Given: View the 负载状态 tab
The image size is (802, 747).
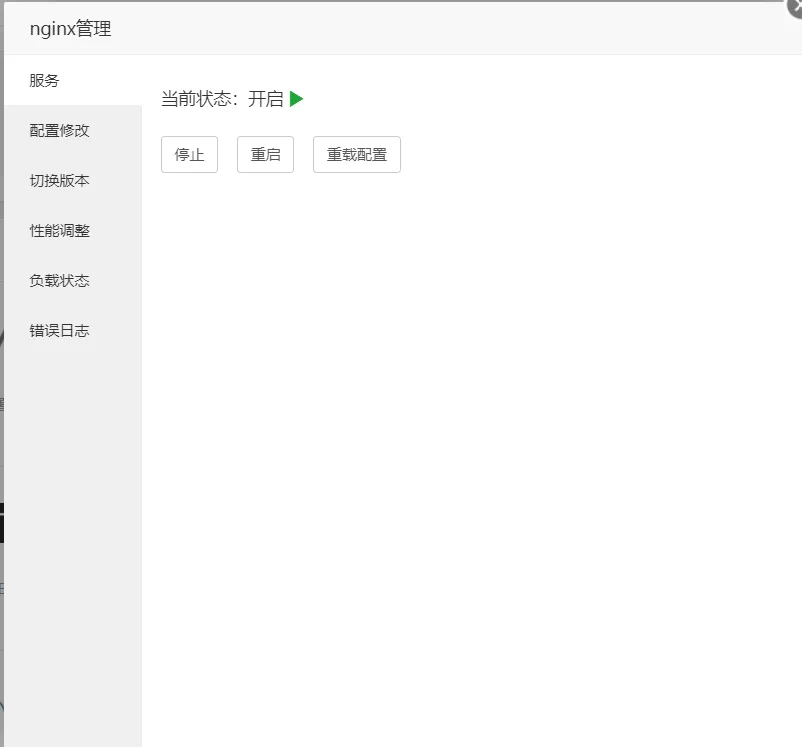Looking at the screenshot, I should coord(73,280).
